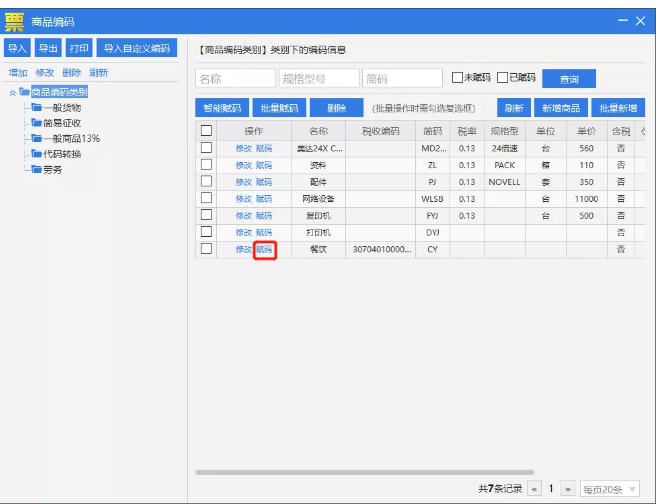Click the 代码转换 folder icon
Screen dimensions: 664x504
(x=36, y=154)
